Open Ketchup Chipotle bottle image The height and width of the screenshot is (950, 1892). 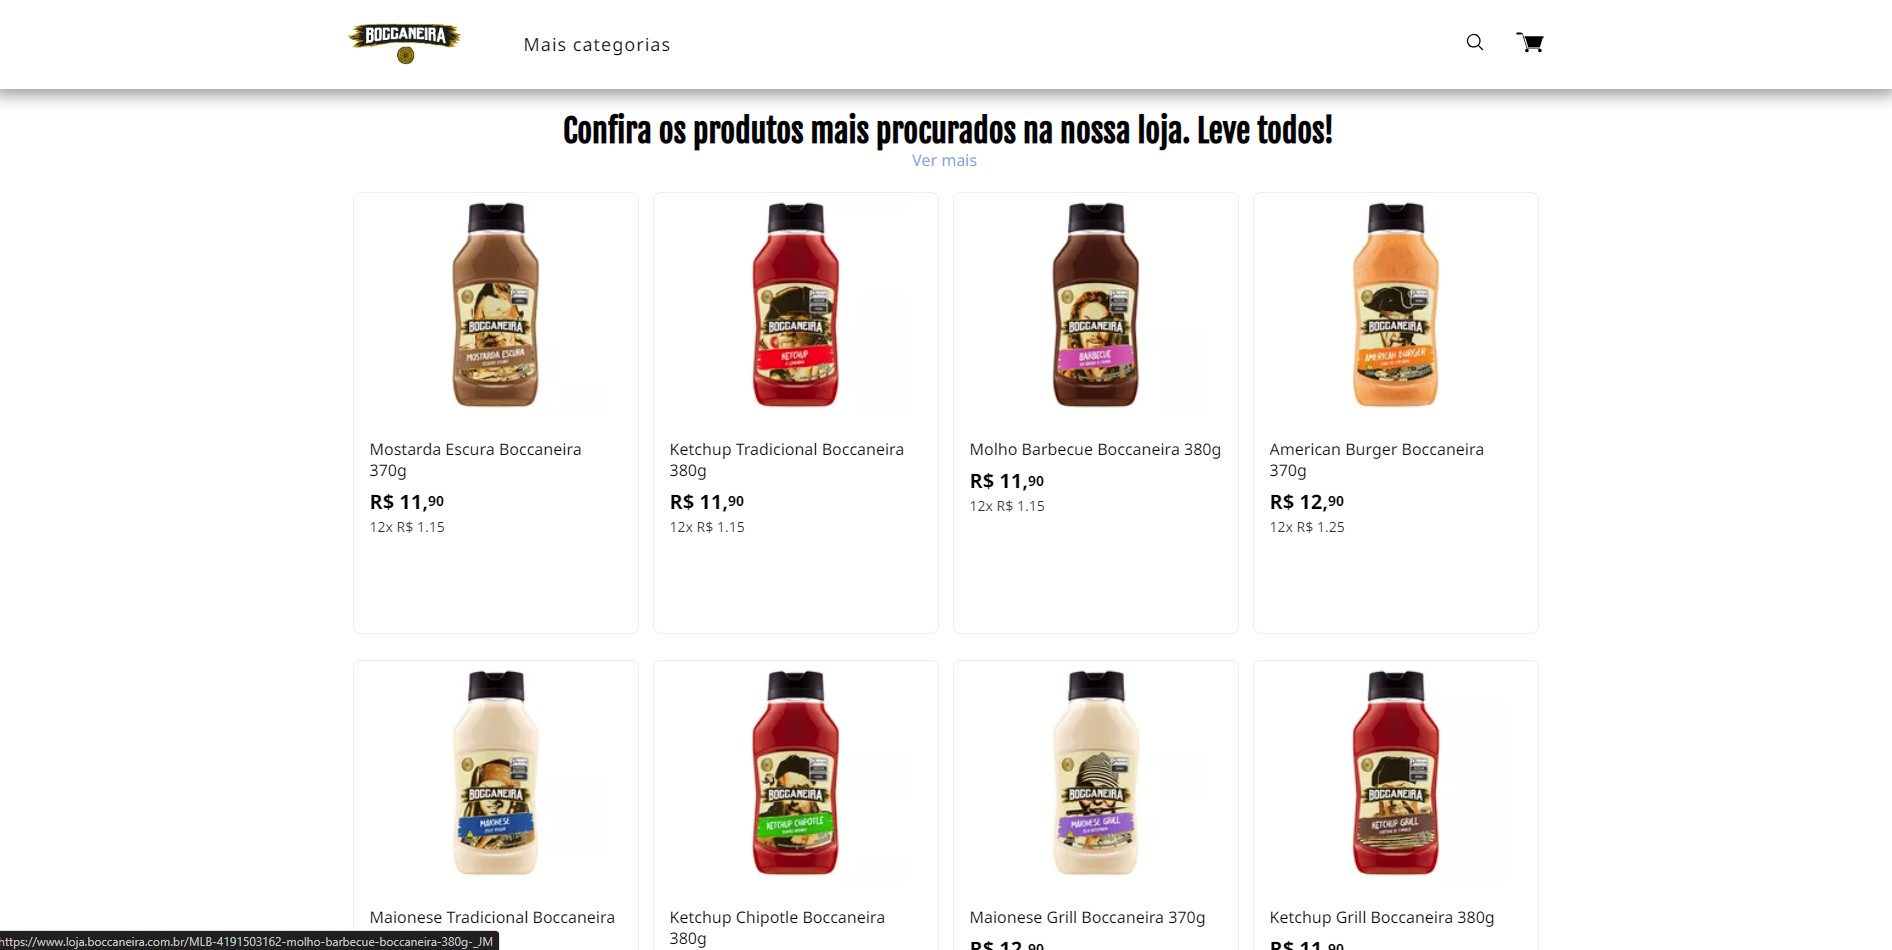[x=796, y=773]
